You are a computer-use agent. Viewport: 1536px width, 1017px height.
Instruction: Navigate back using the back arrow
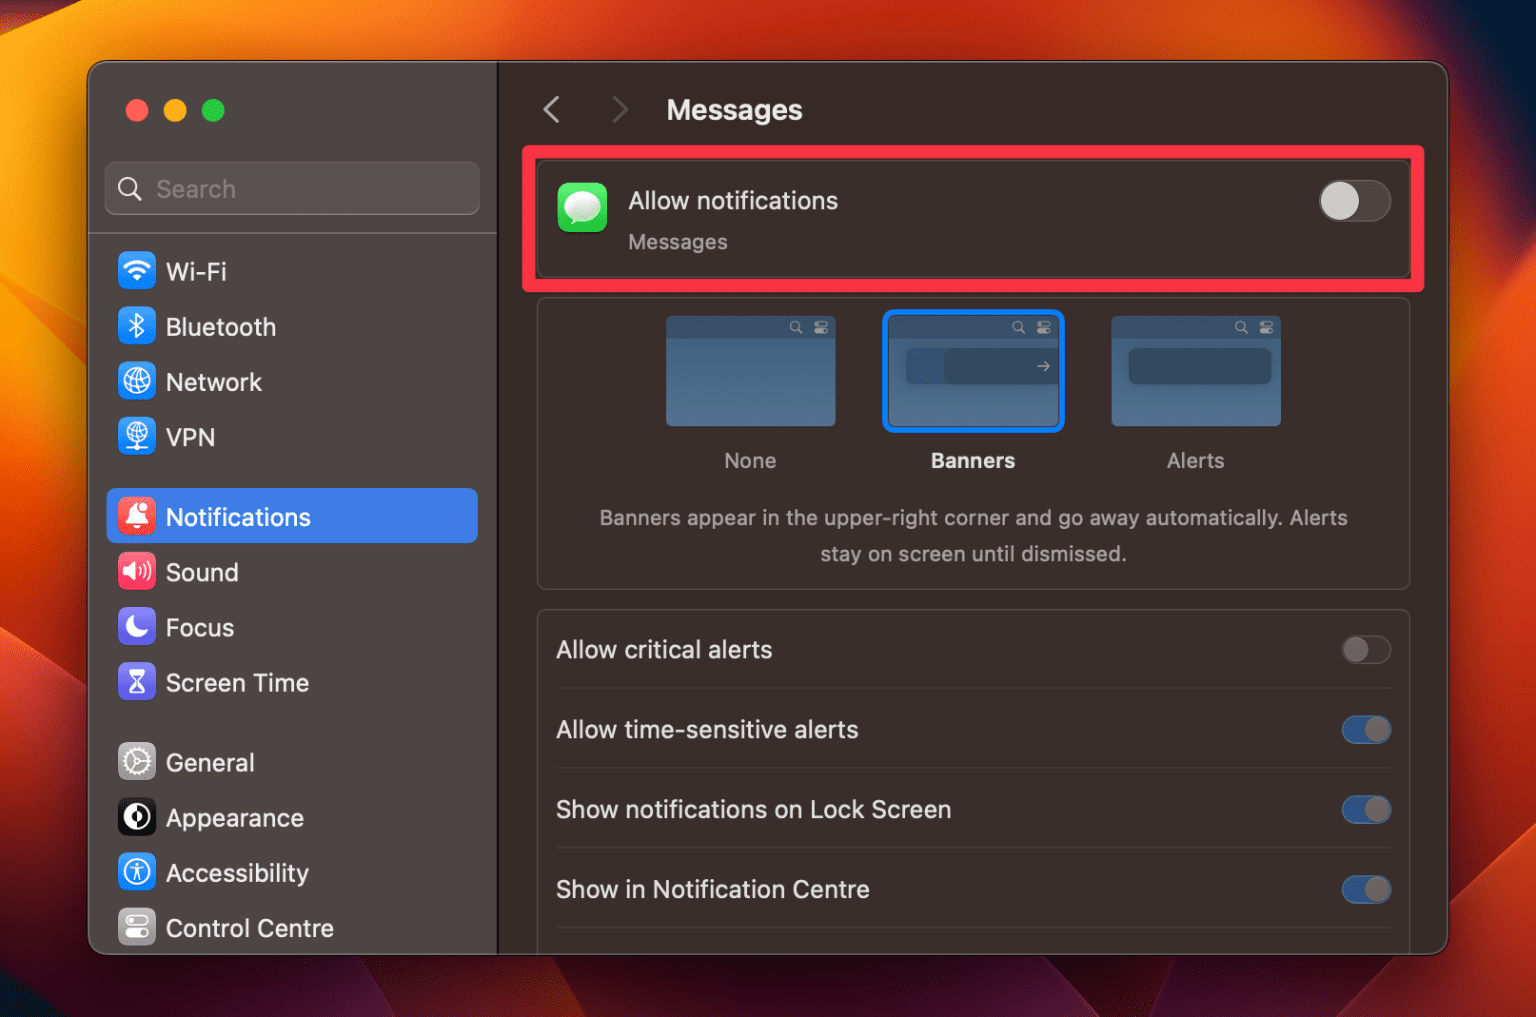(x=551, y=109)
